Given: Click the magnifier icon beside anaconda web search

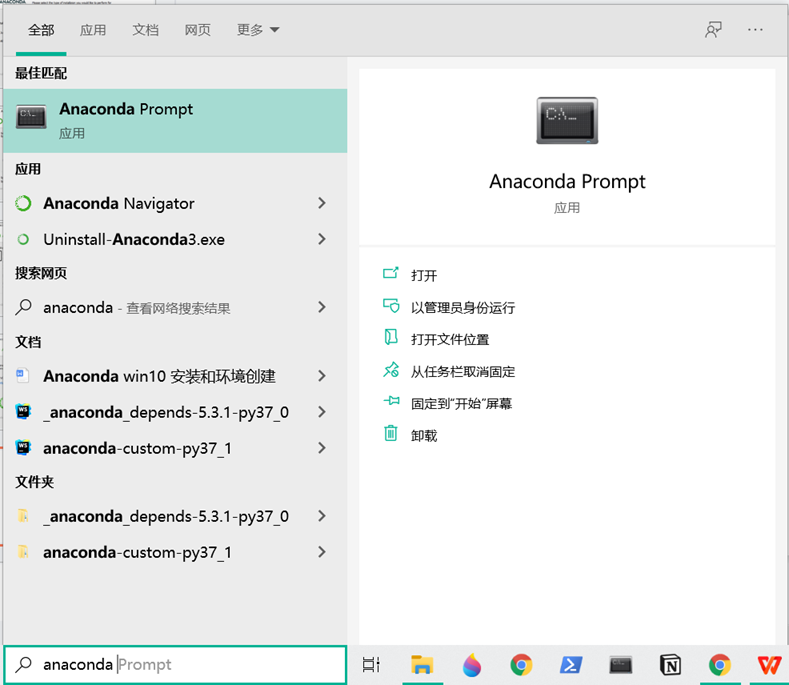Looking at the screenshot, I should click(23, 307).
